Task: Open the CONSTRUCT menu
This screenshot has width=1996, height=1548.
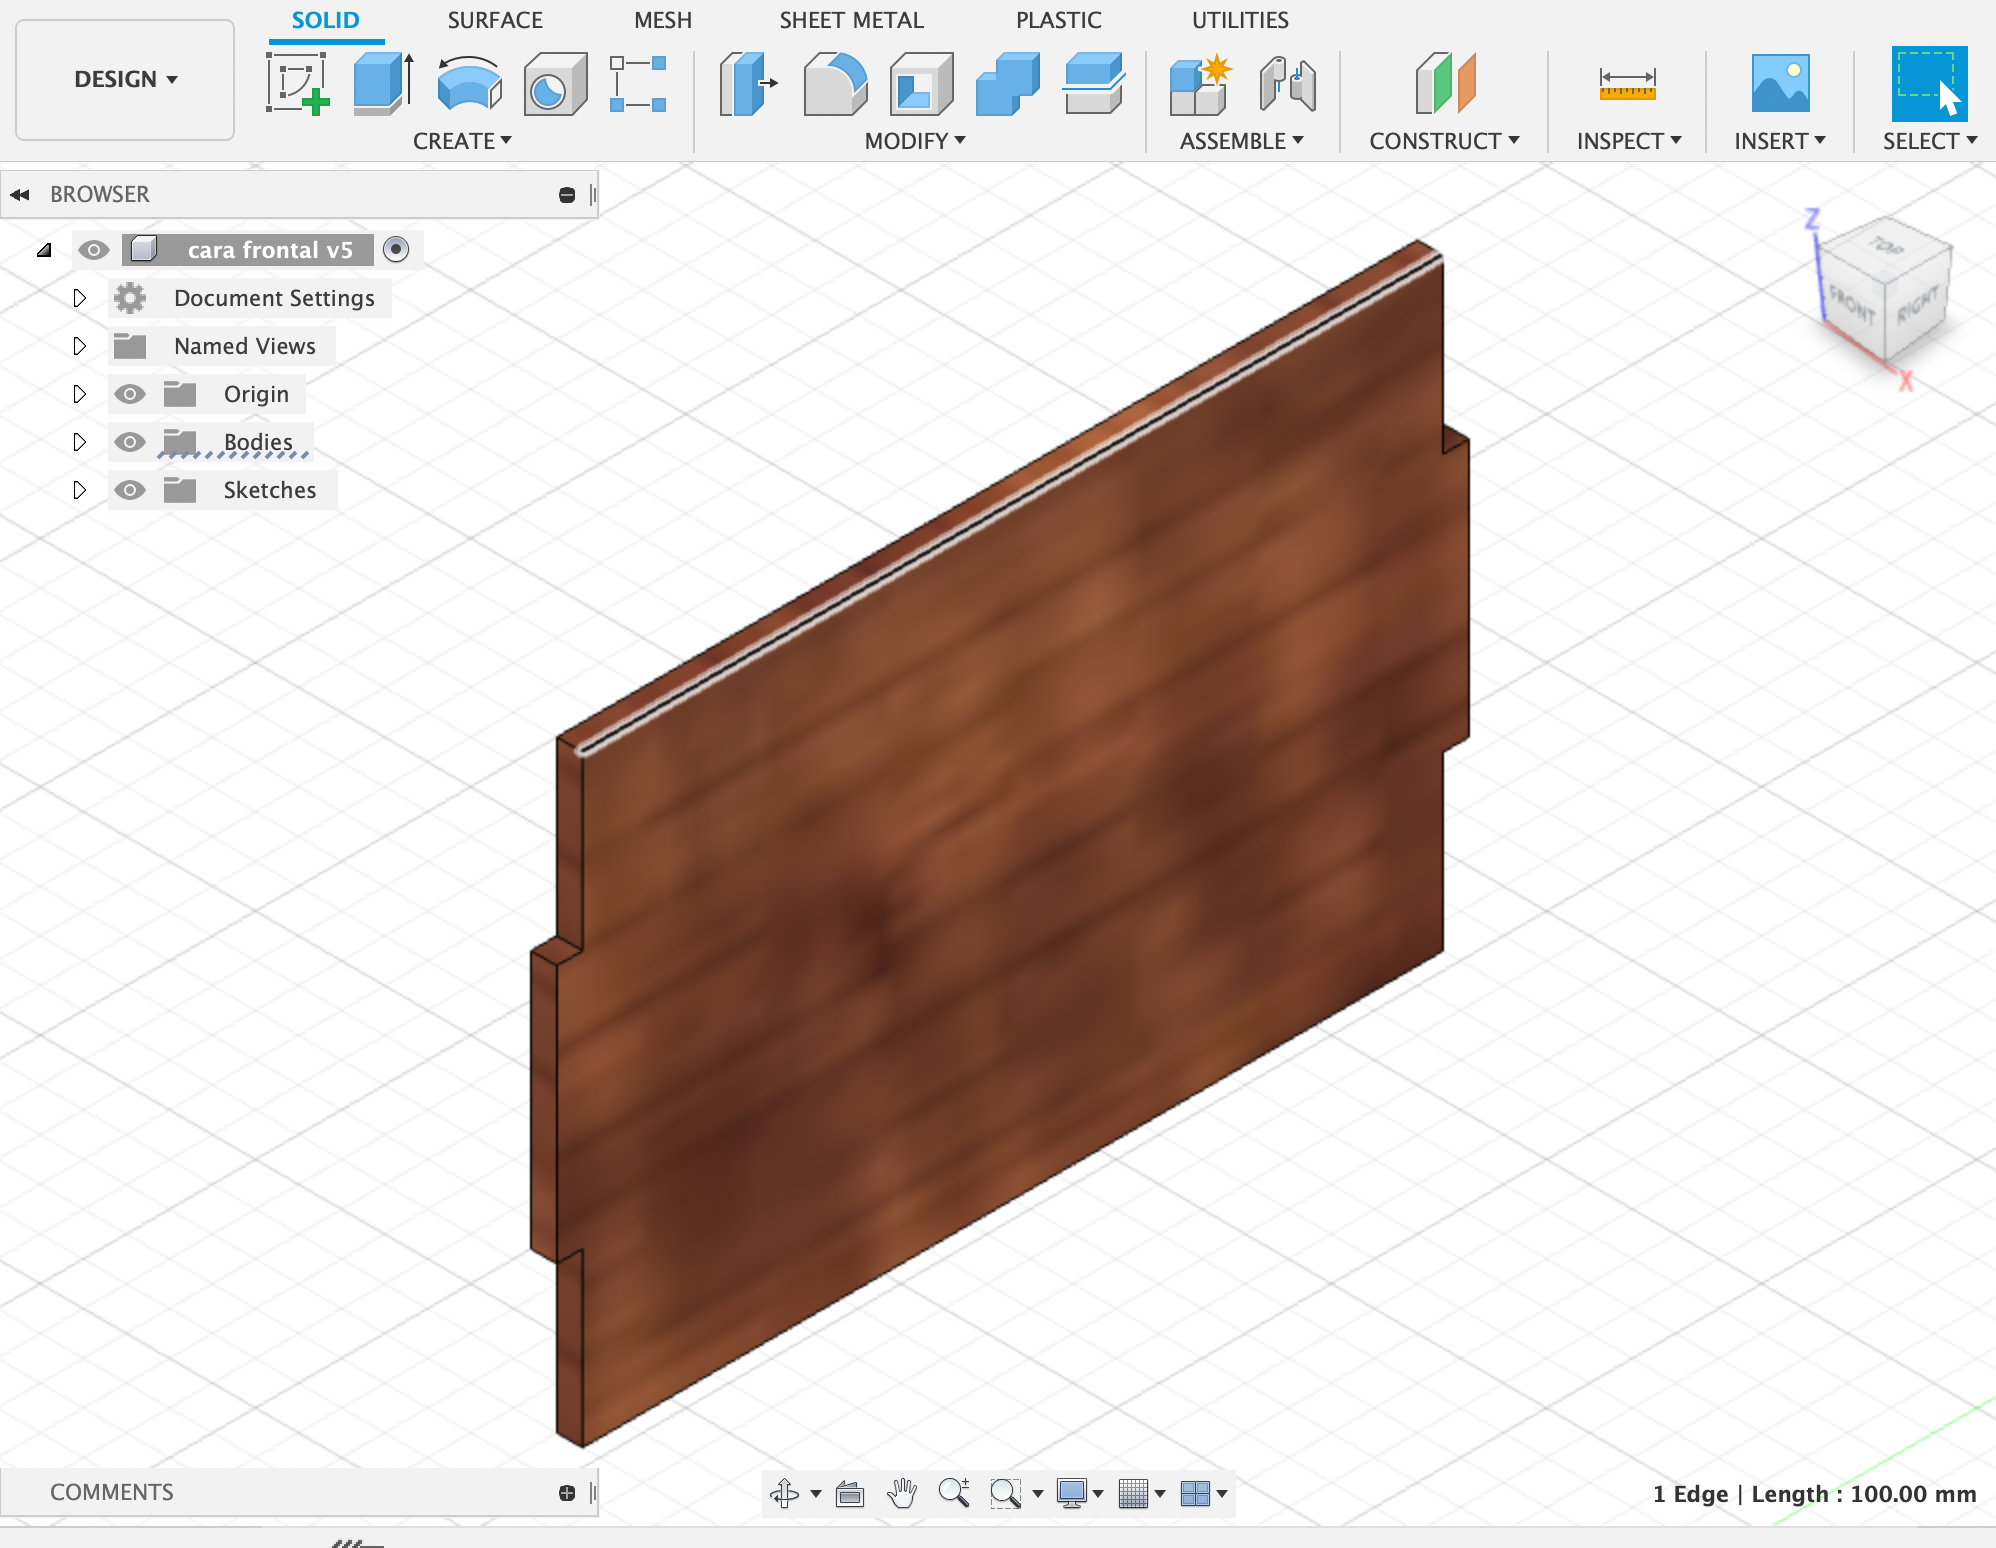Action: [1443, 141]
